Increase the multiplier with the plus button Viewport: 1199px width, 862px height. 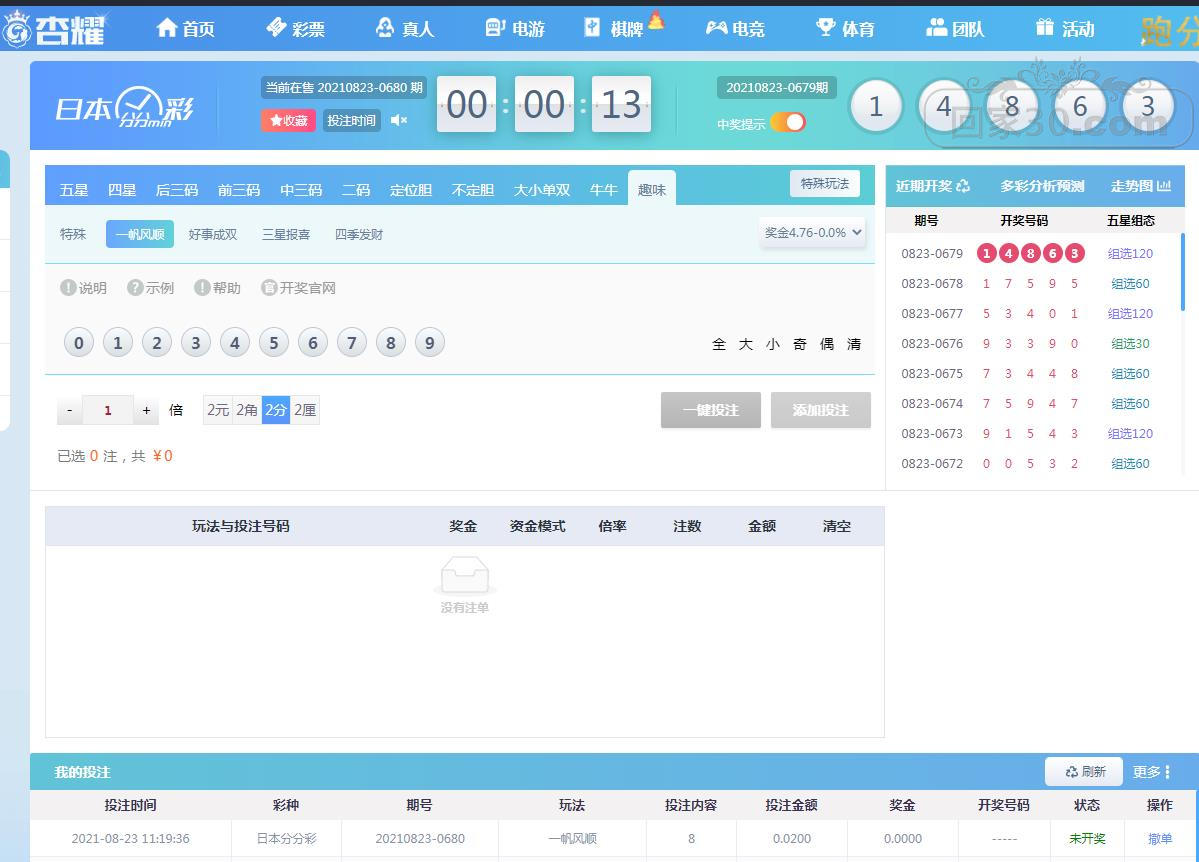point(146,410)
